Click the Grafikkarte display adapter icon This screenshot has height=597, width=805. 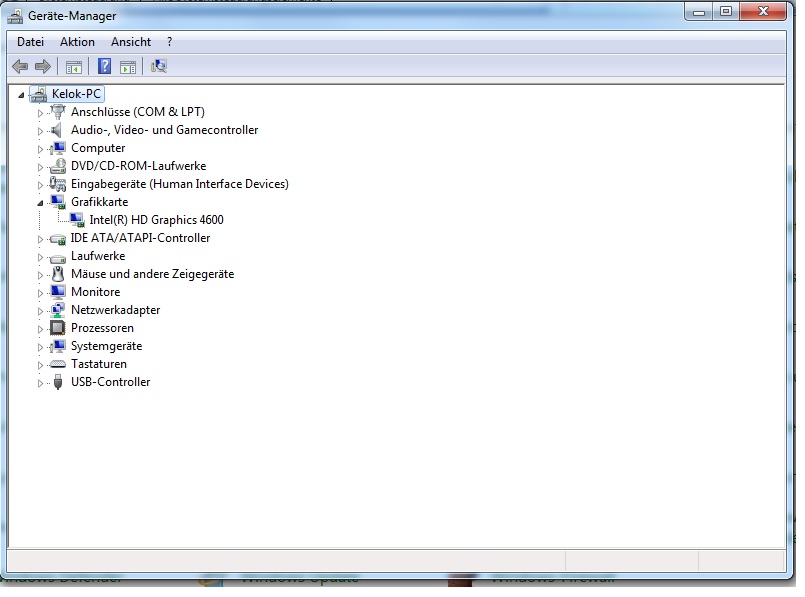58,202
